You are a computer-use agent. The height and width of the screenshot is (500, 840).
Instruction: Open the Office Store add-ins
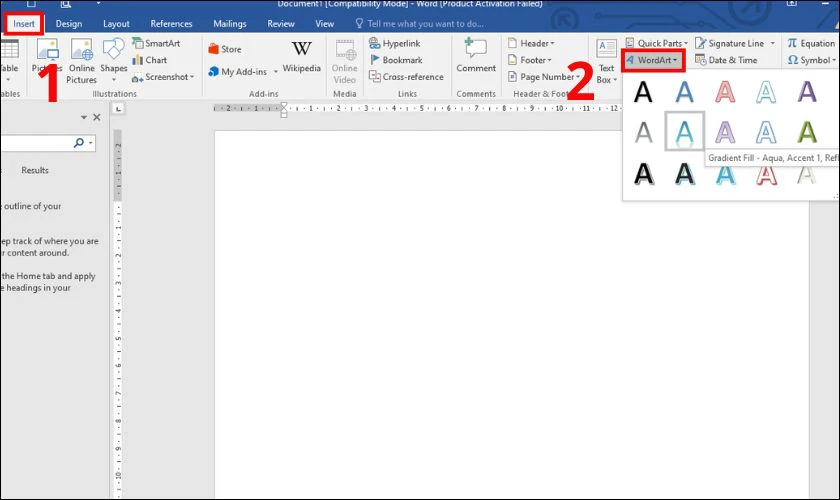point(224,49)
